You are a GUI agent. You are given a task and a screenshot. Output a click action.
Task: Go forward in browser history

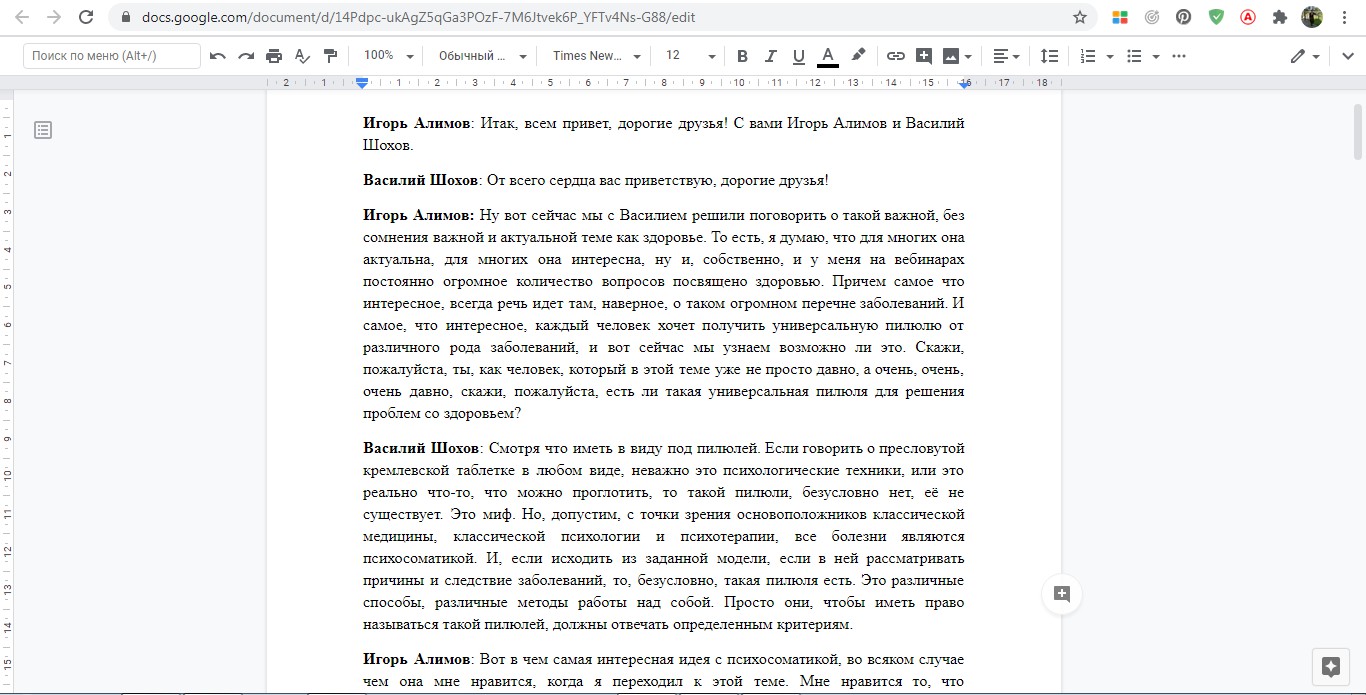pyautogui.click(x=54, y=17)
